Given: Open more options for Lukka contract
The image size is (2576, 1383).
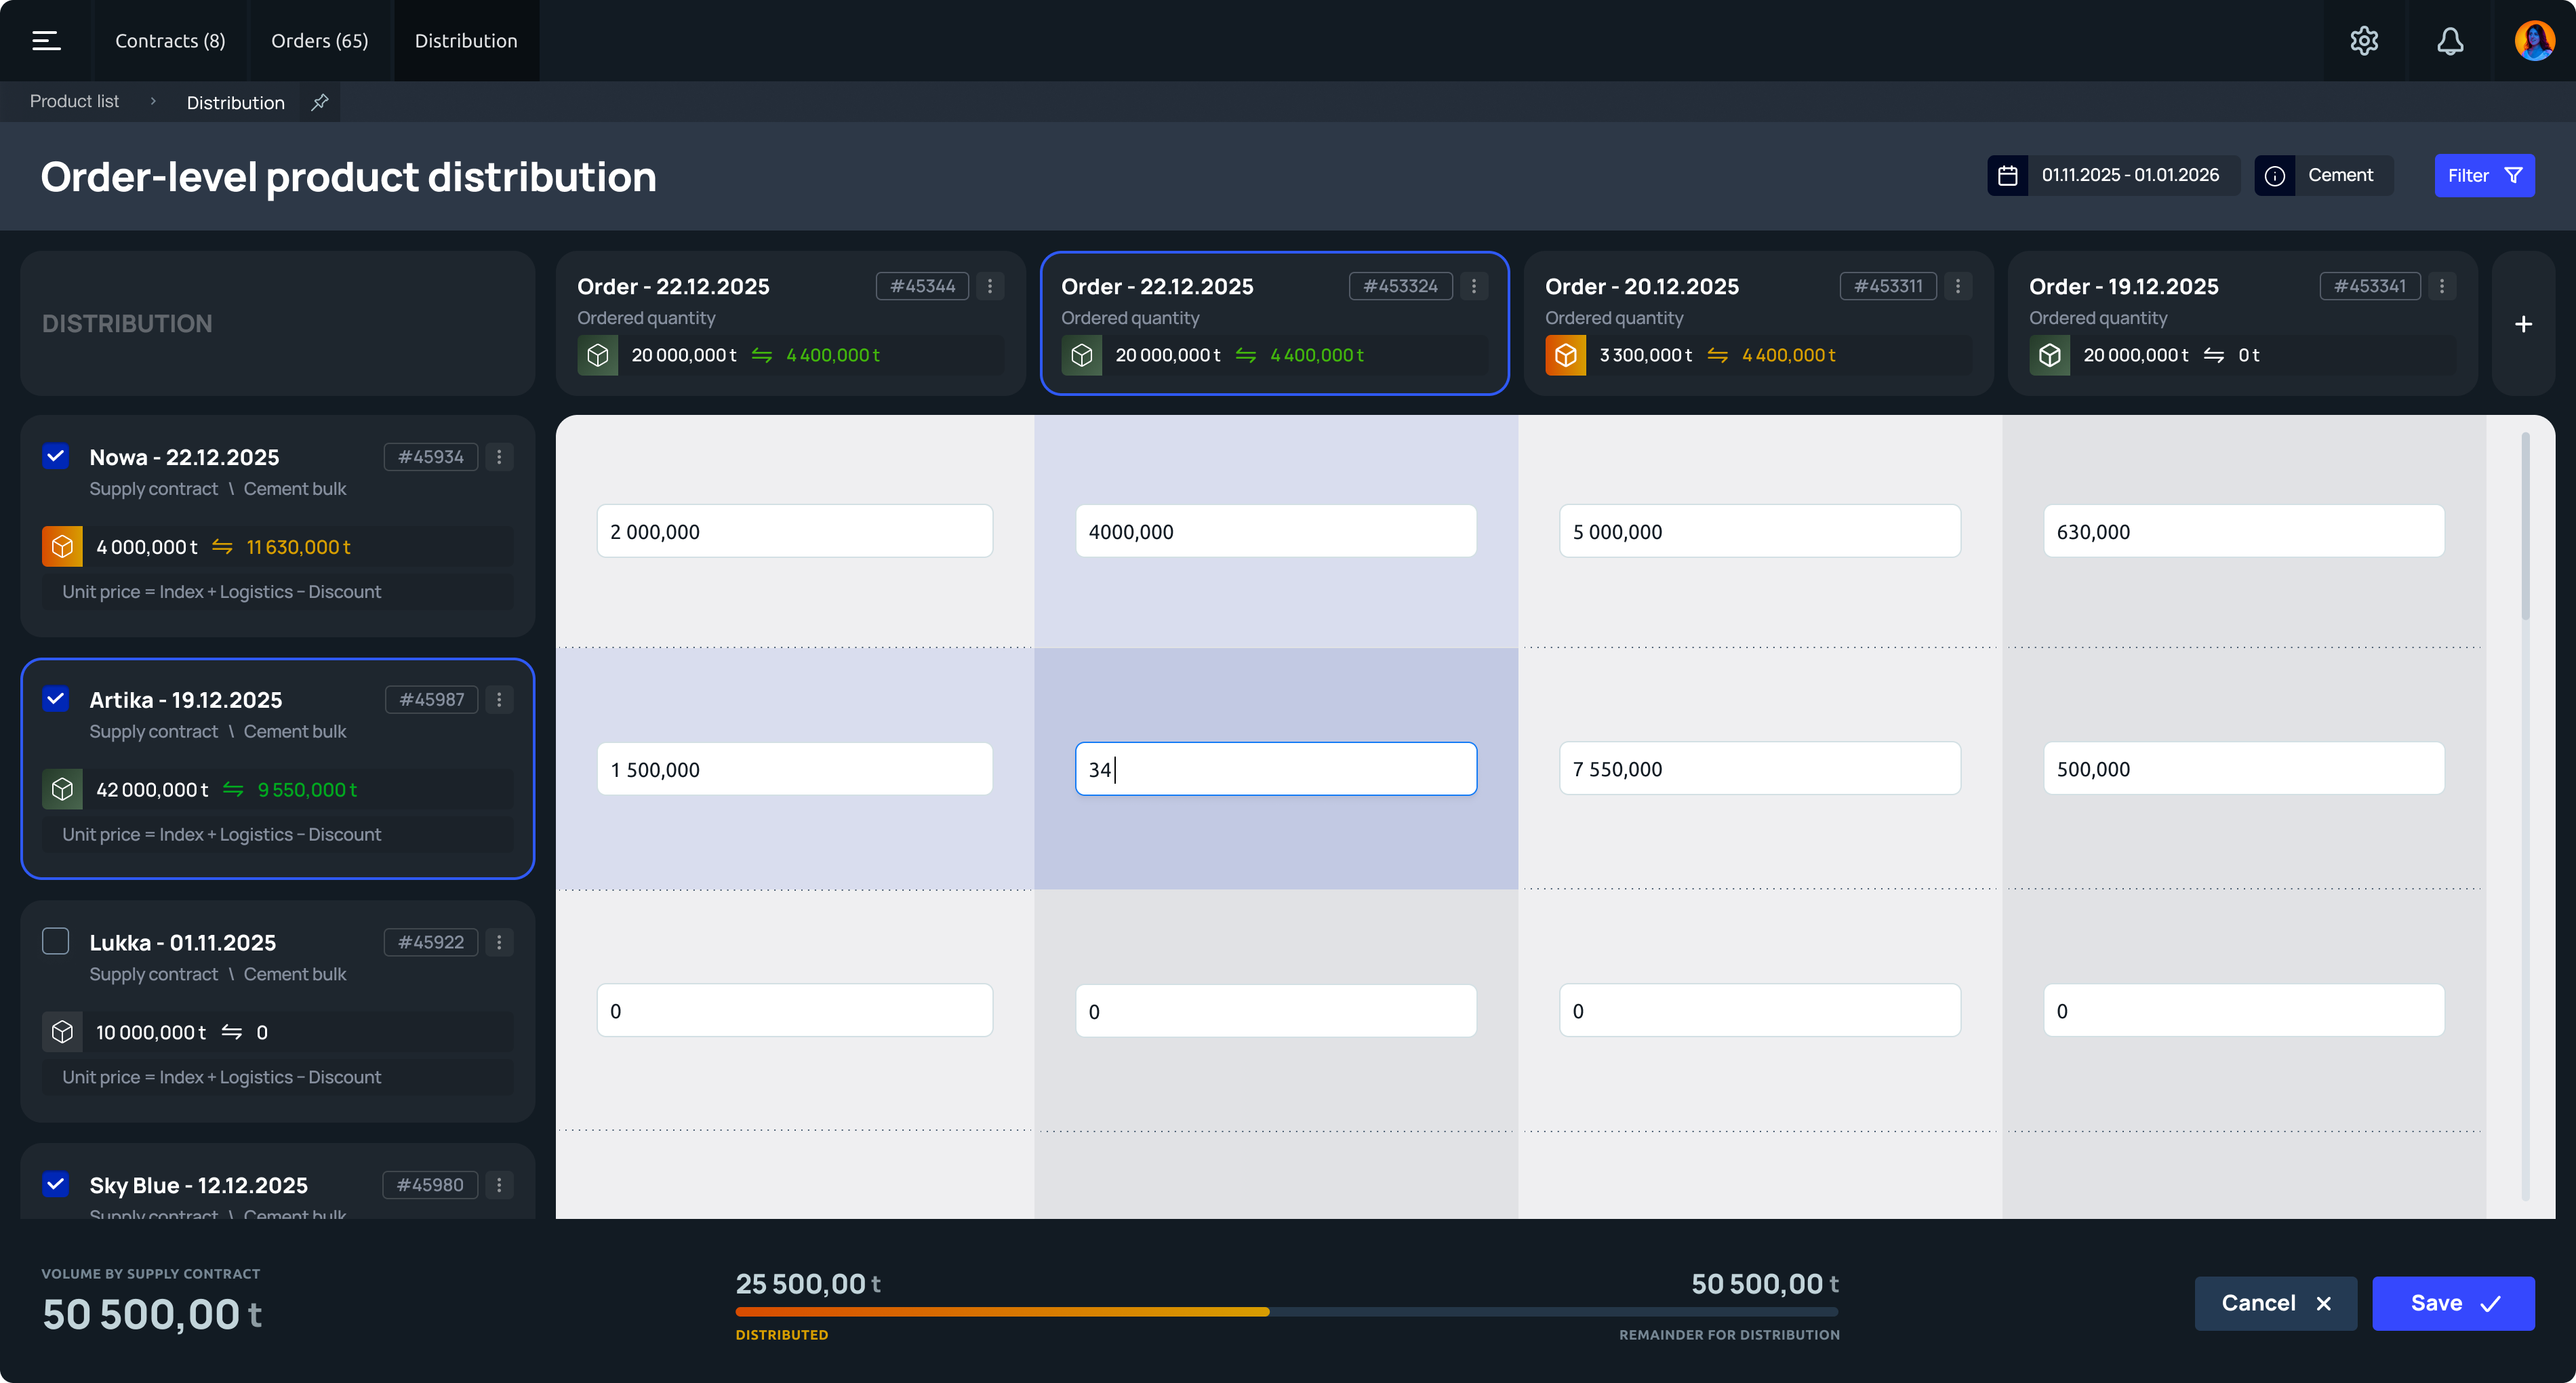Looking at the screenshot, I should tap(499, 942).
